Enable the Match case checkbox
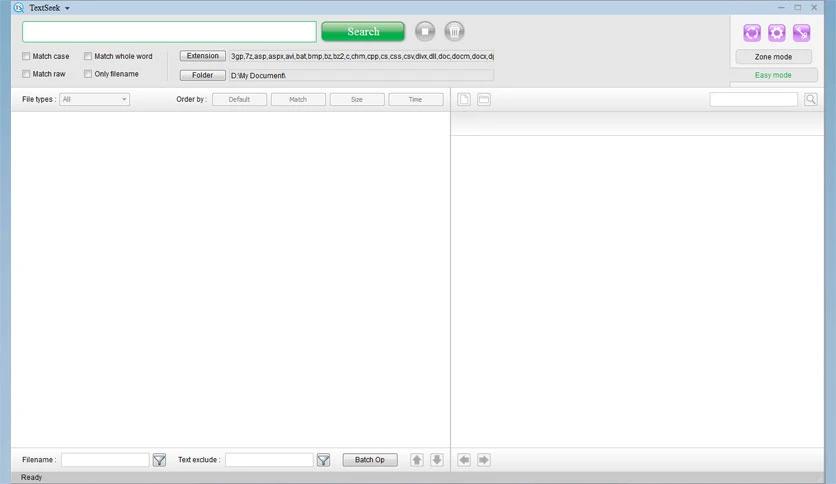The width and height of the screenshot is (836, 484). click(x=27, y=57)
